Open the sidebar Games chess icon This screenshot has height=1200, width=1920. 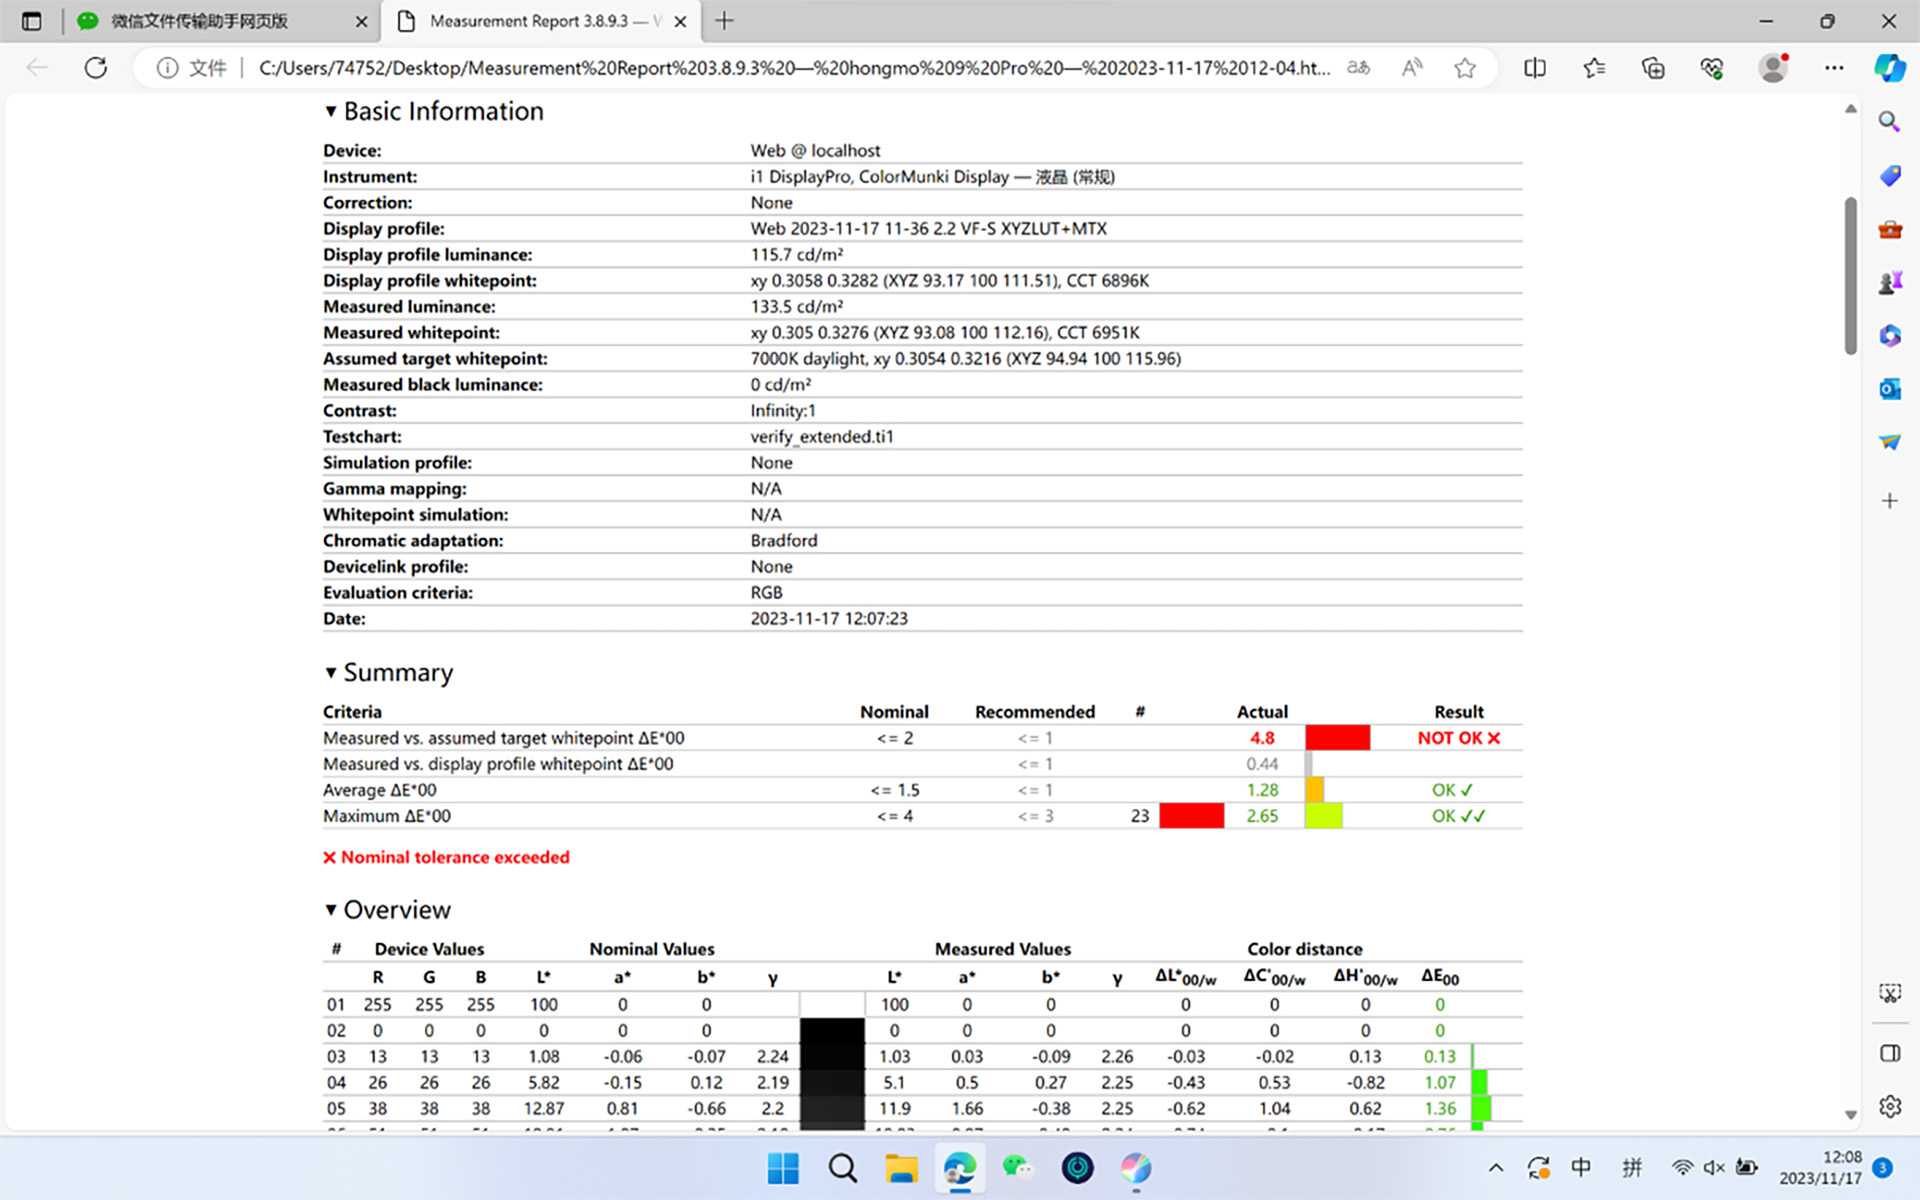(x=1889, y=283)
